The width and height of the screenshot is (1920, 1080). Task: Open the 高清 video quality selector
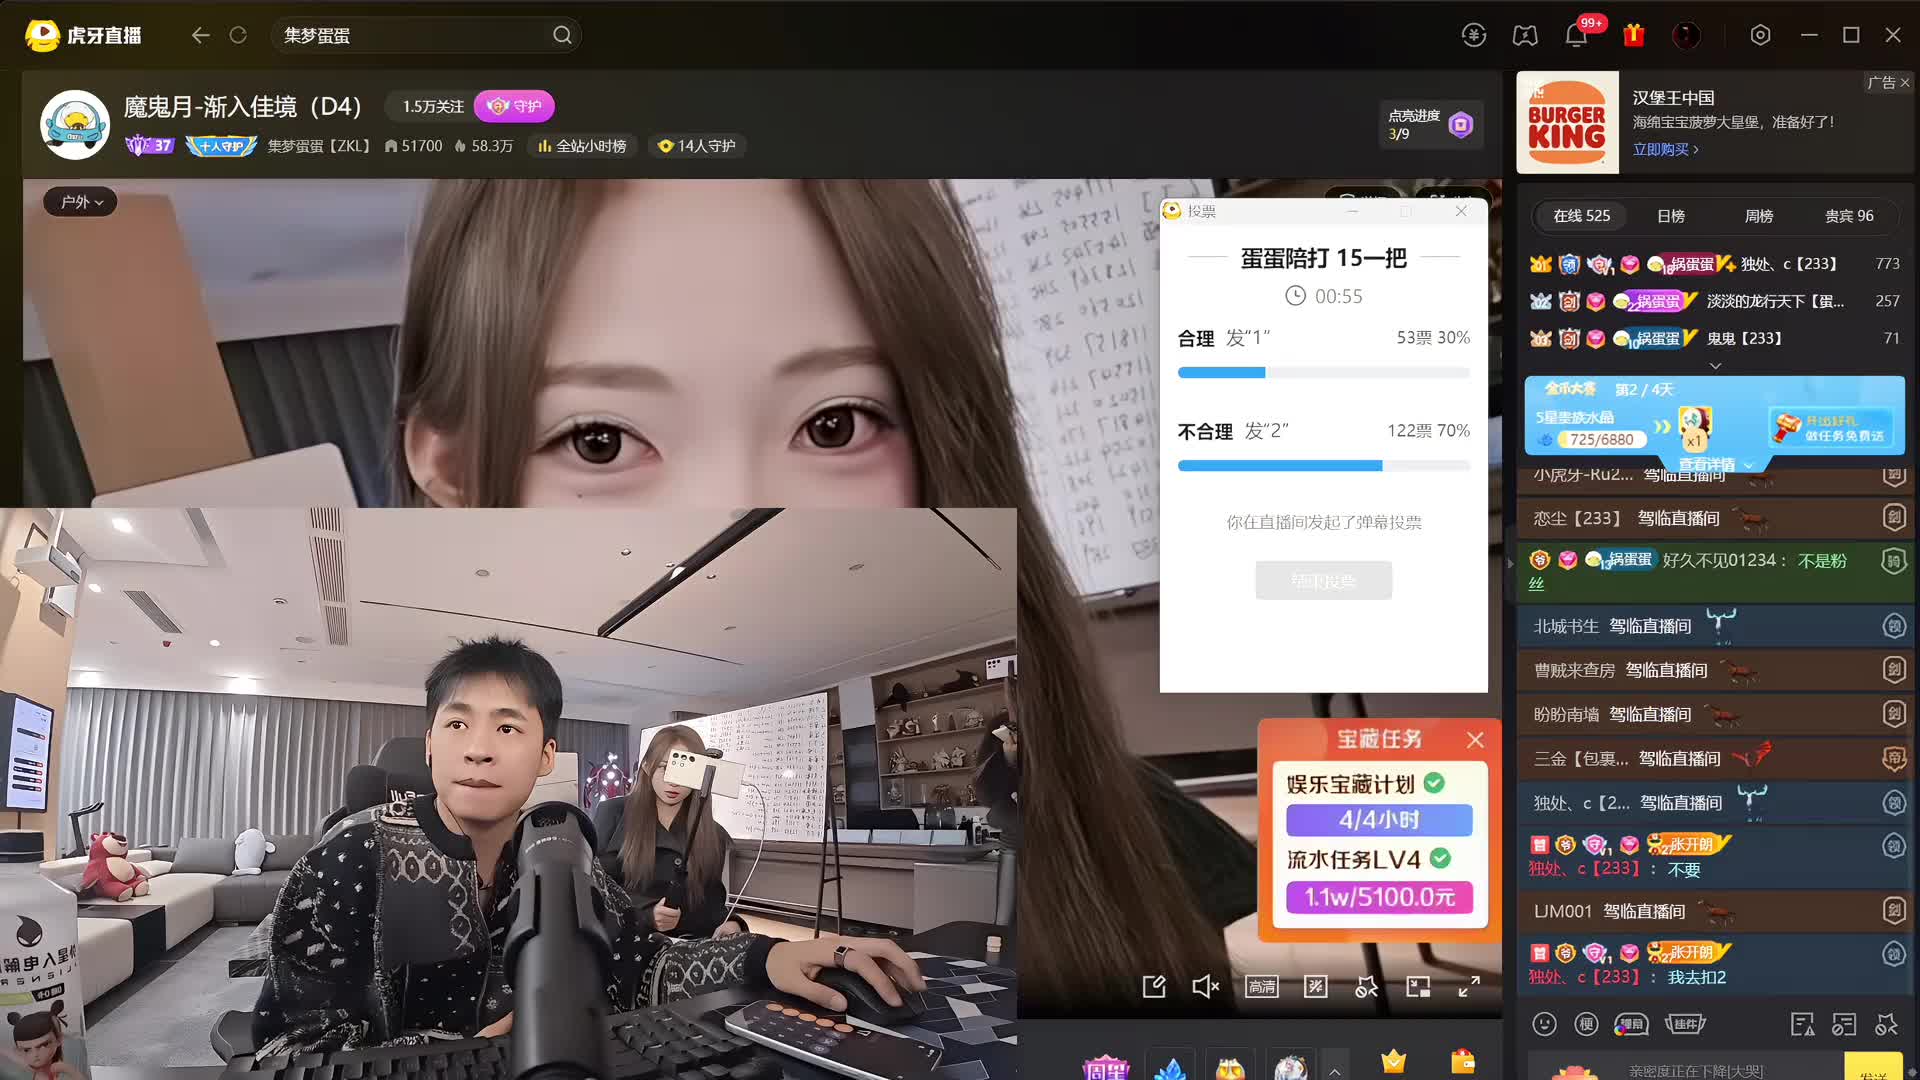(x=1262, y=987)
